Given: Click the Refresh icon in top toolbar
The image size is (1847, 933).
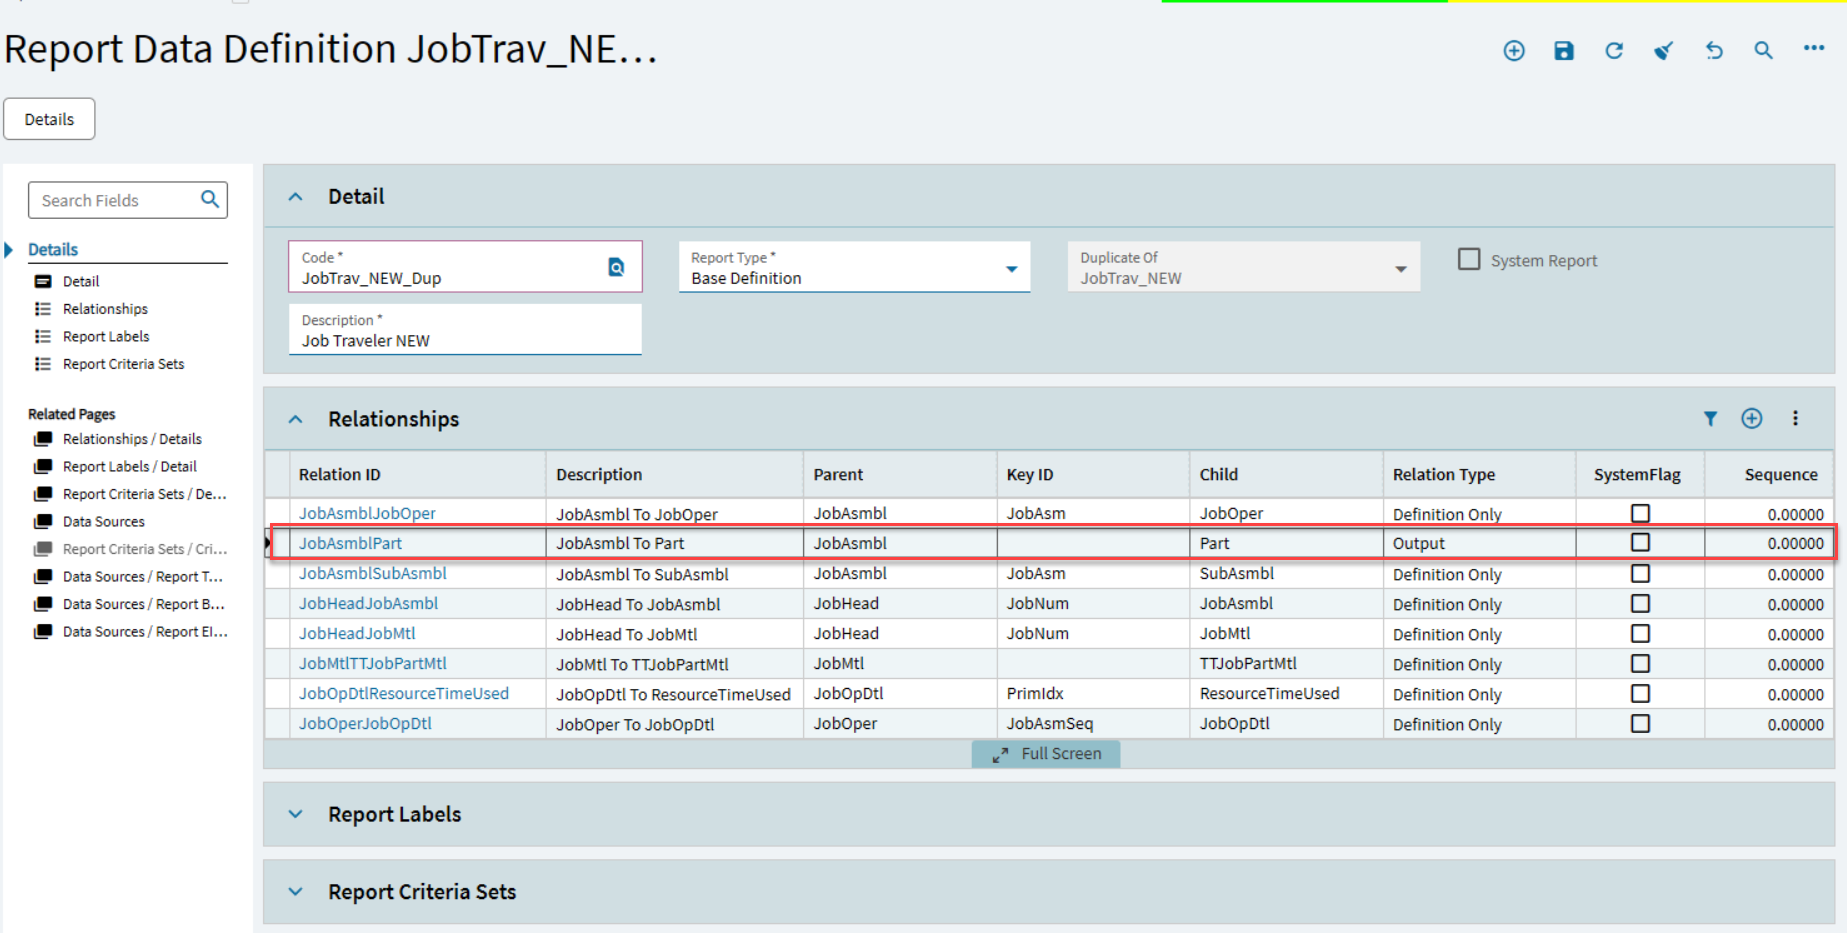Looking at the screenshot, I should pos(1614,51).
